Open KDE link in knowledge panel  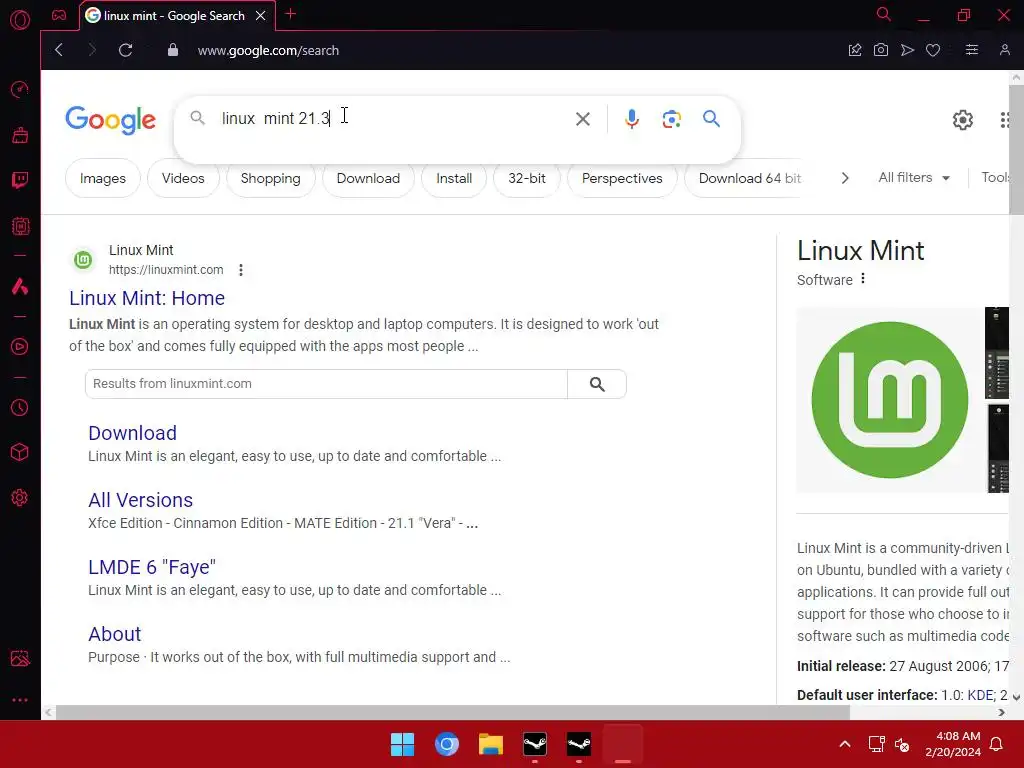point(980,695)
